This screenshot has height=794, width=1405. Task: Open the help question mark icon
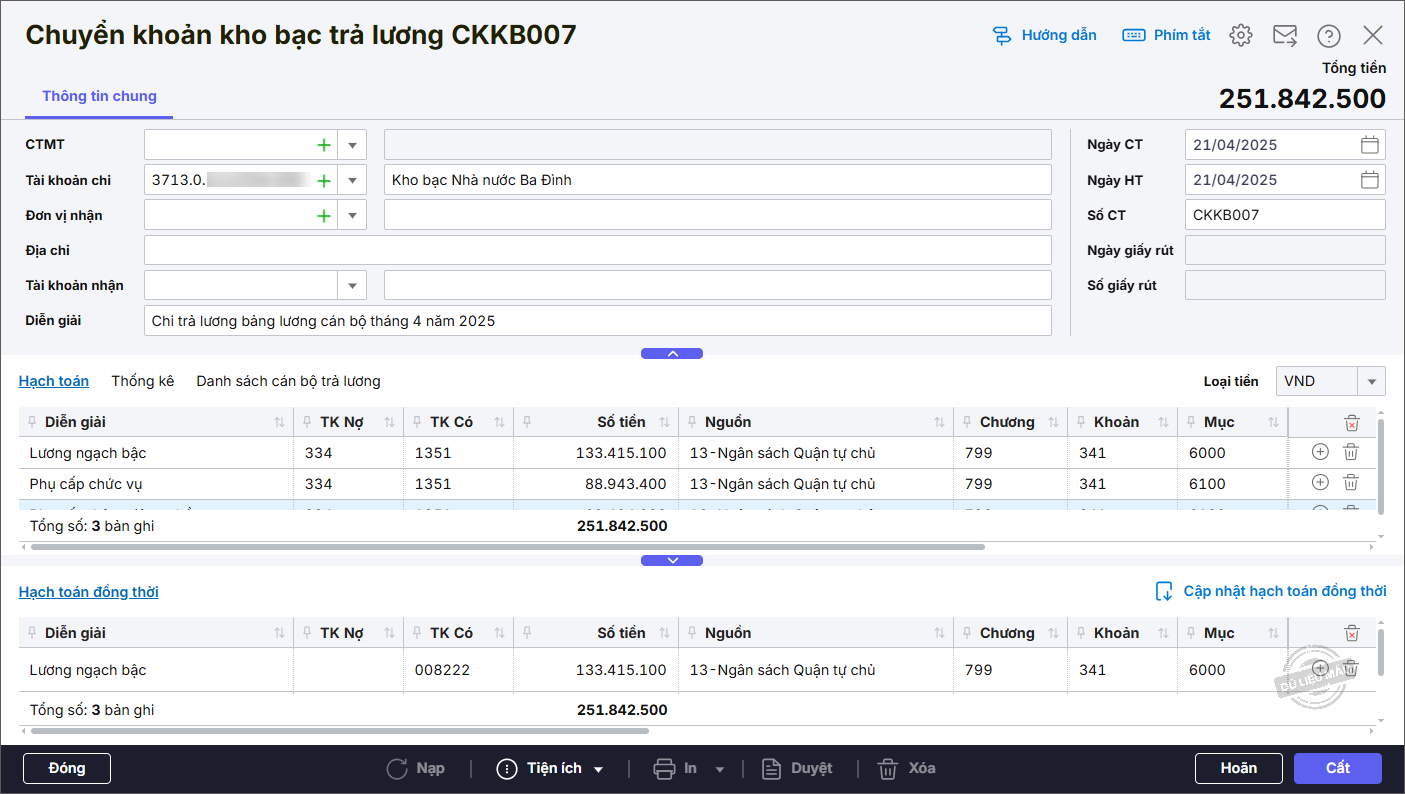tap(1328, 36)
